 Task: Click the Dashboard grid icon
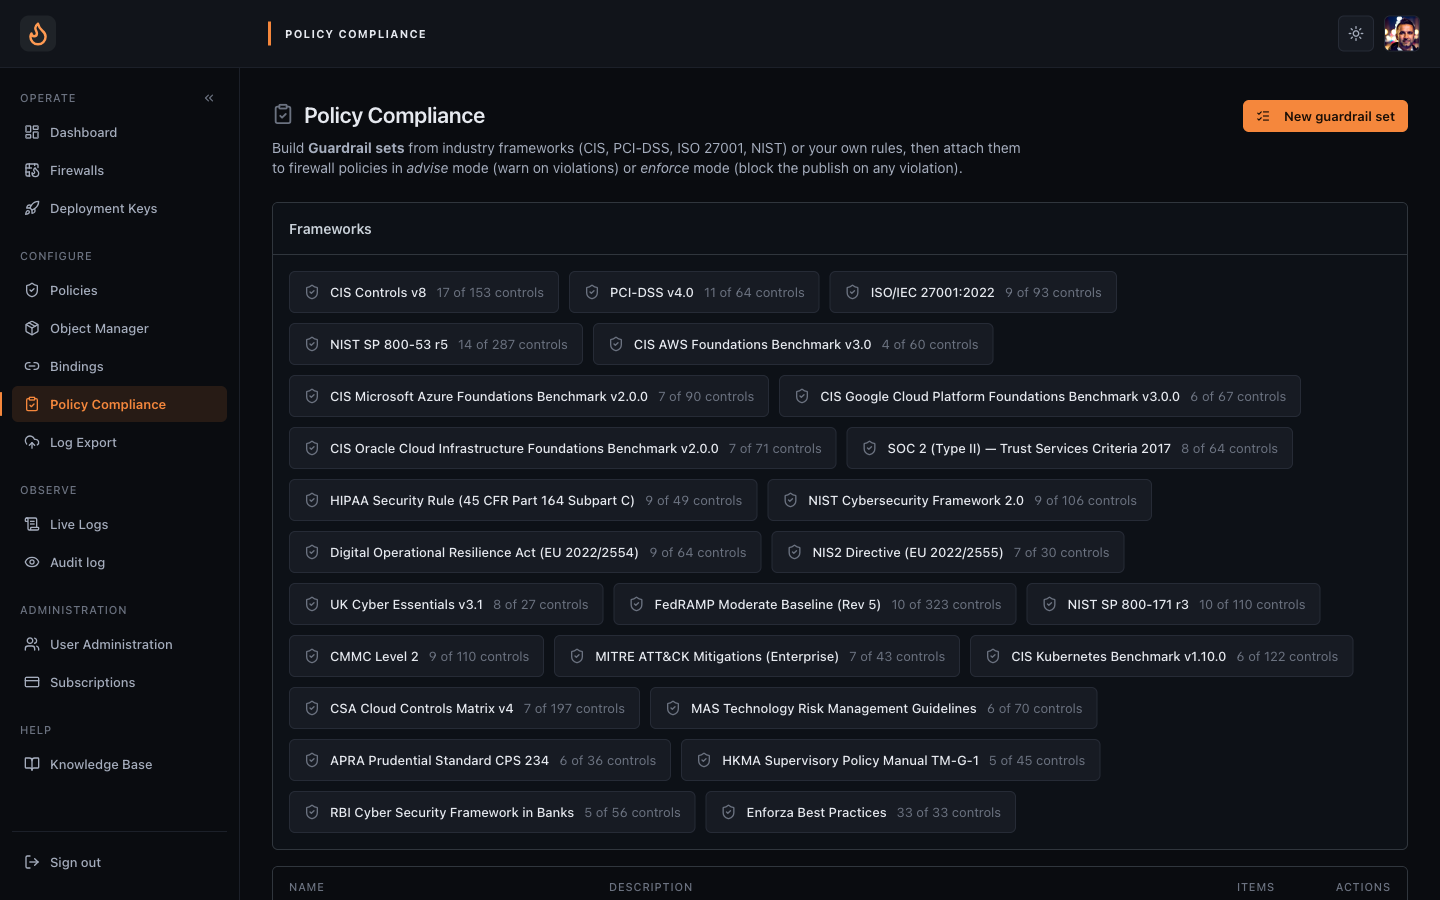(32, 132)
